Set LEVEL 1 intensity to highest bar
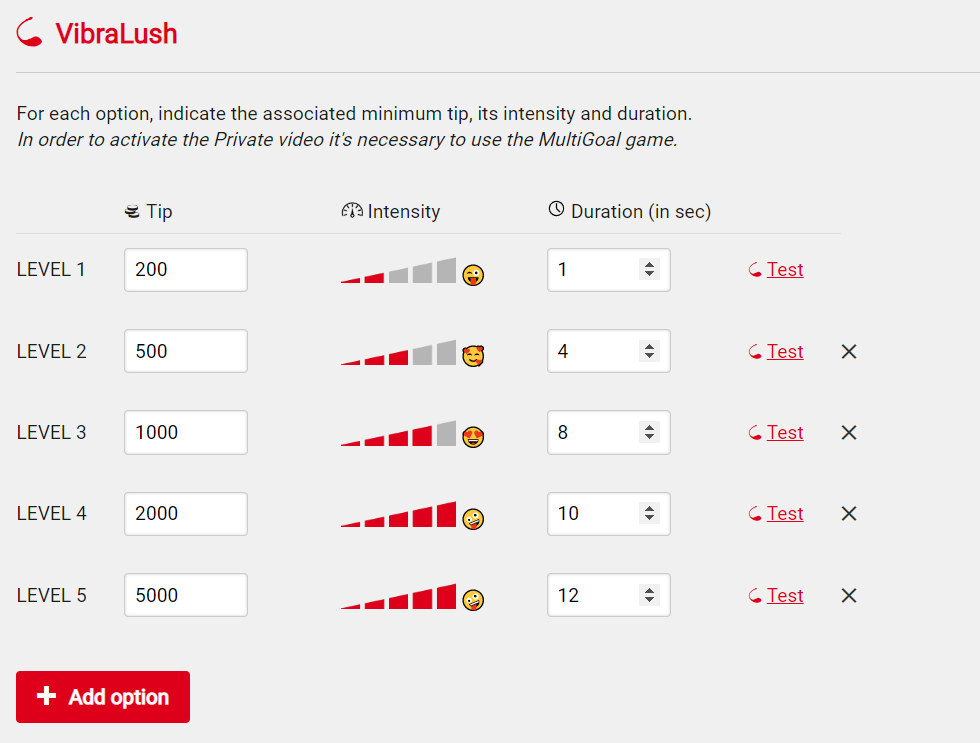Screen dimensions: 980x743 446,271
